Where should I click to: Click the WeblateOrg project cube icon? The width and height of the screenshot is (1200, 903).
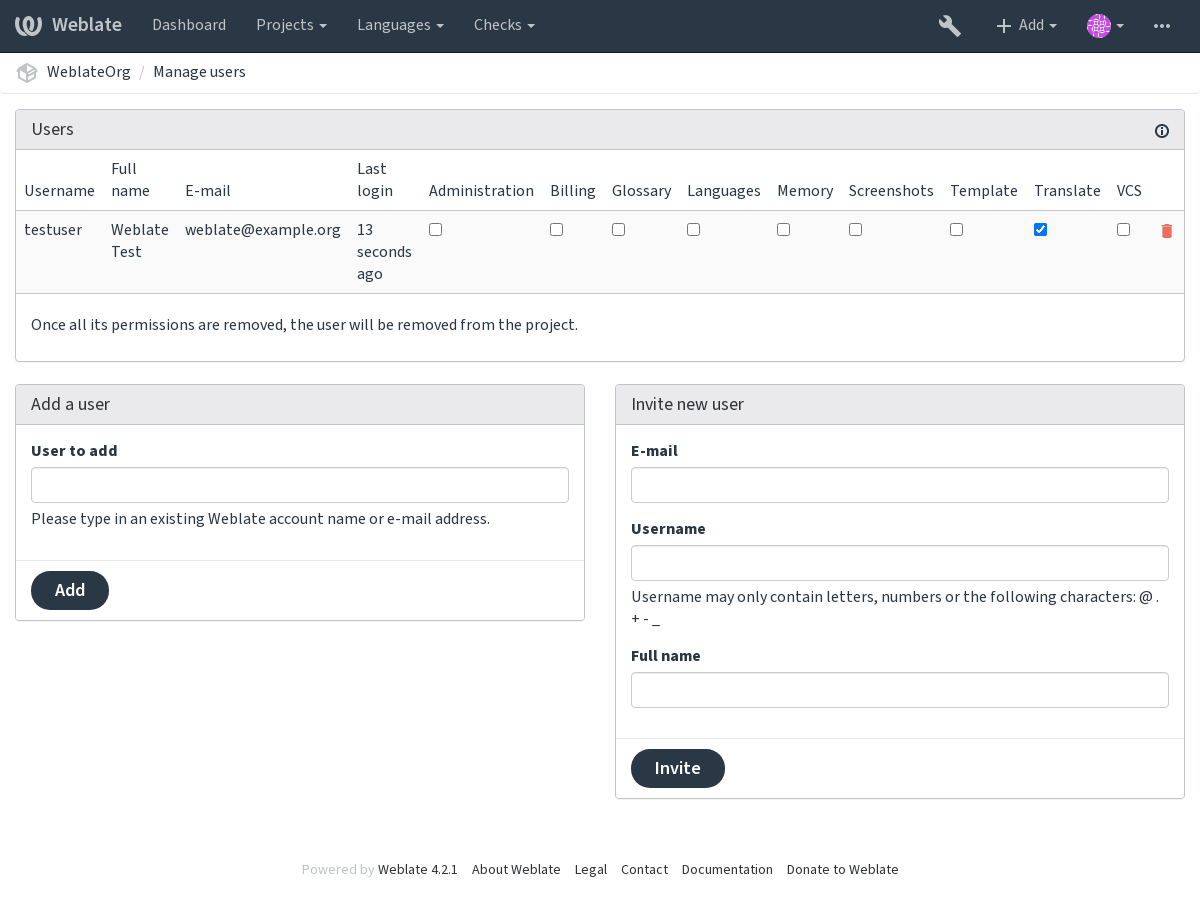tap(27, 72)
